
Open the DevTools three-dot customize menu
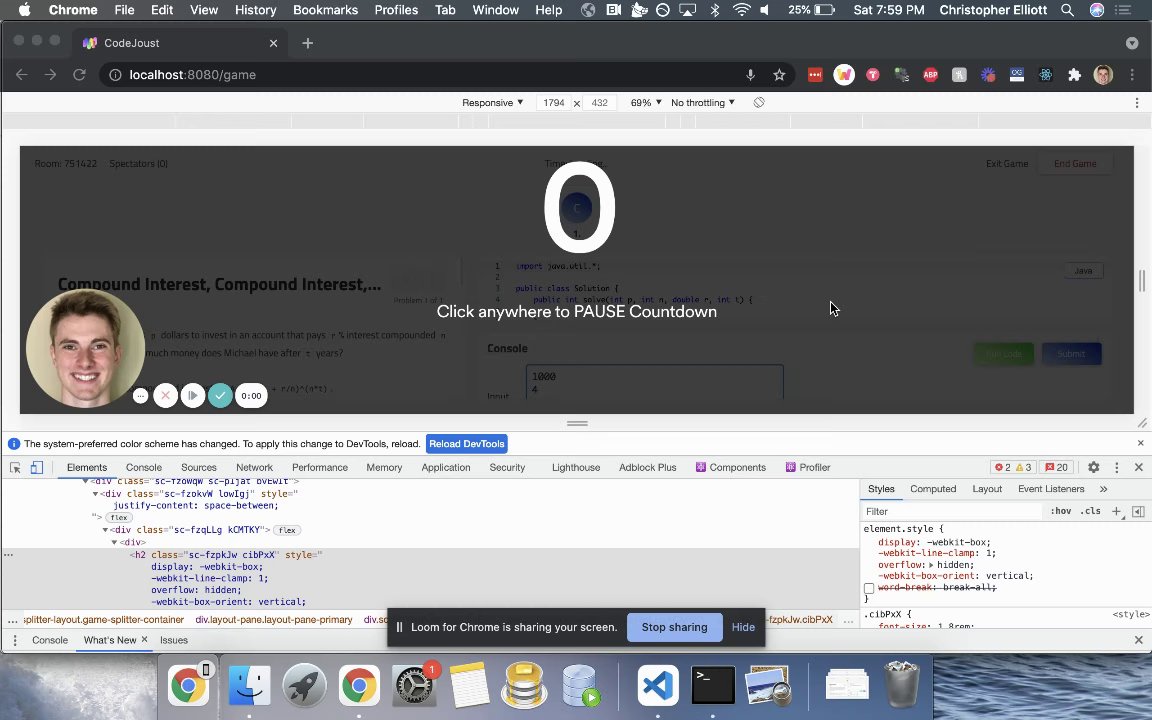(x=1117, y=467)
